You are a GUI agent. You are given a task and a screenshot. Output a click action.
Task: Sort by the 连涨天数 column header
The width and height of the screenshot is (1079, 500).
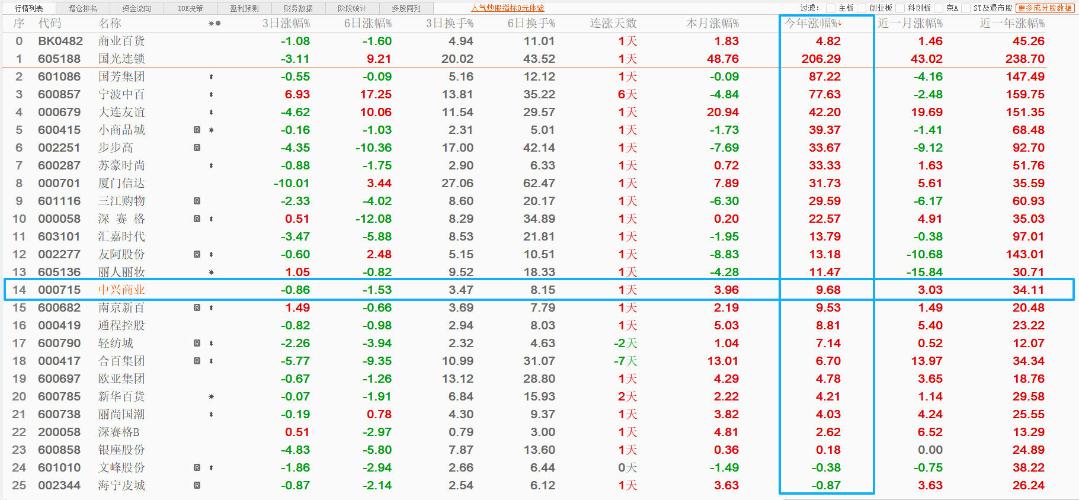coord(614,23)
